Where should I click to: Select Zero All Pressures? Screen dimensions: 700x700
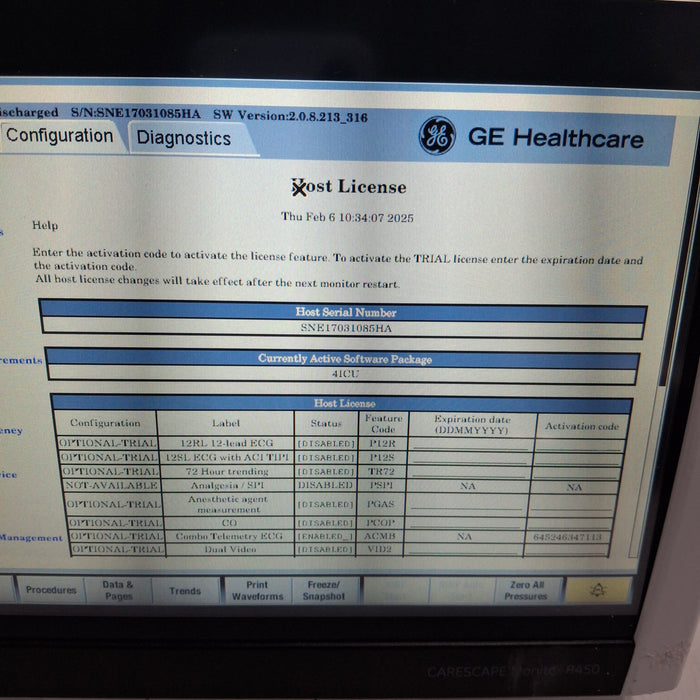tap(526, 591)
